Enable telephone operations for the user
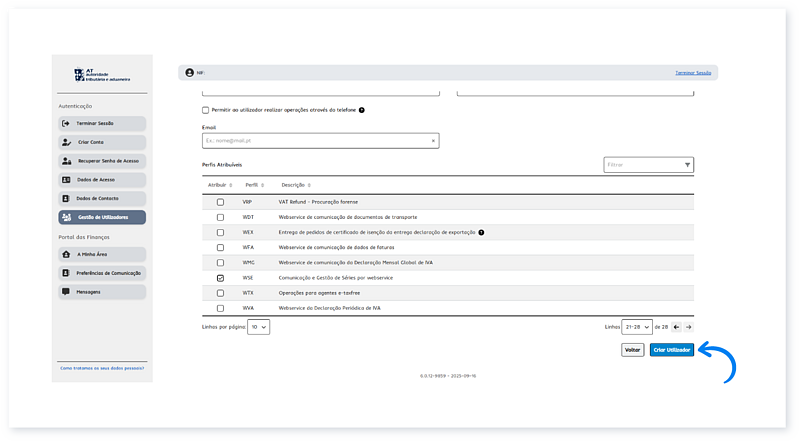Image resolution: width=800 pixels, height=442 pixels. (206, 110)
